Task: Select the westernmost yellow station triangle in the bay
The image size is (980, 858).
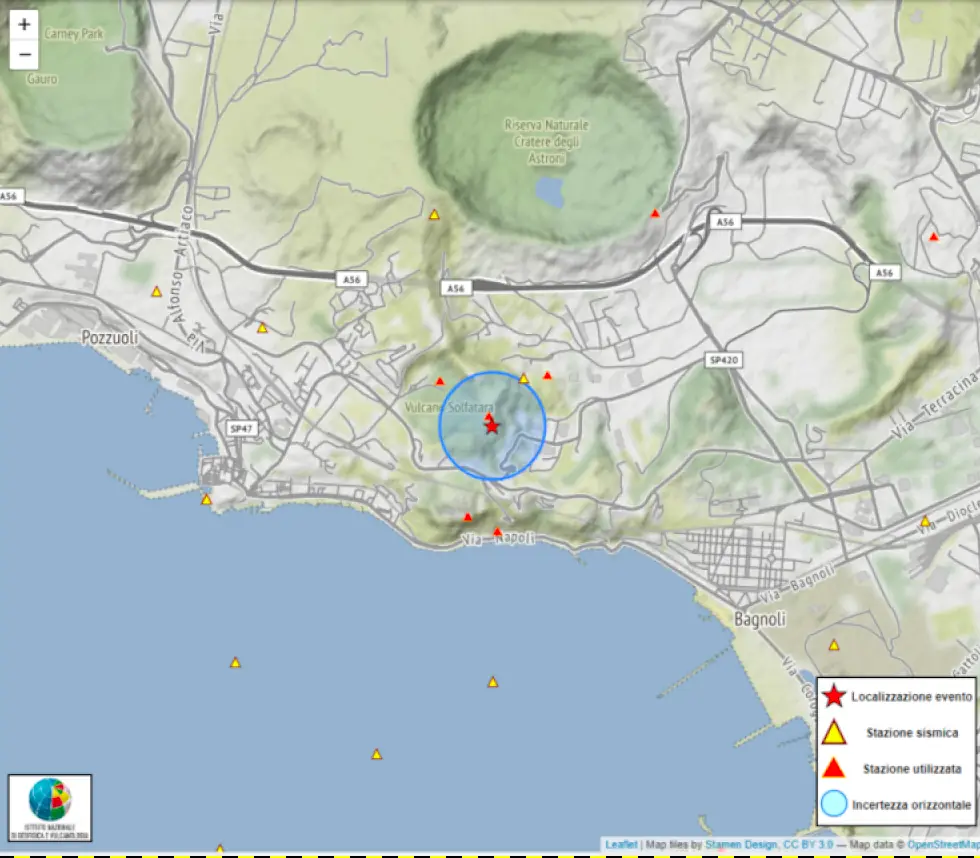Action: (x=235, y=662)
